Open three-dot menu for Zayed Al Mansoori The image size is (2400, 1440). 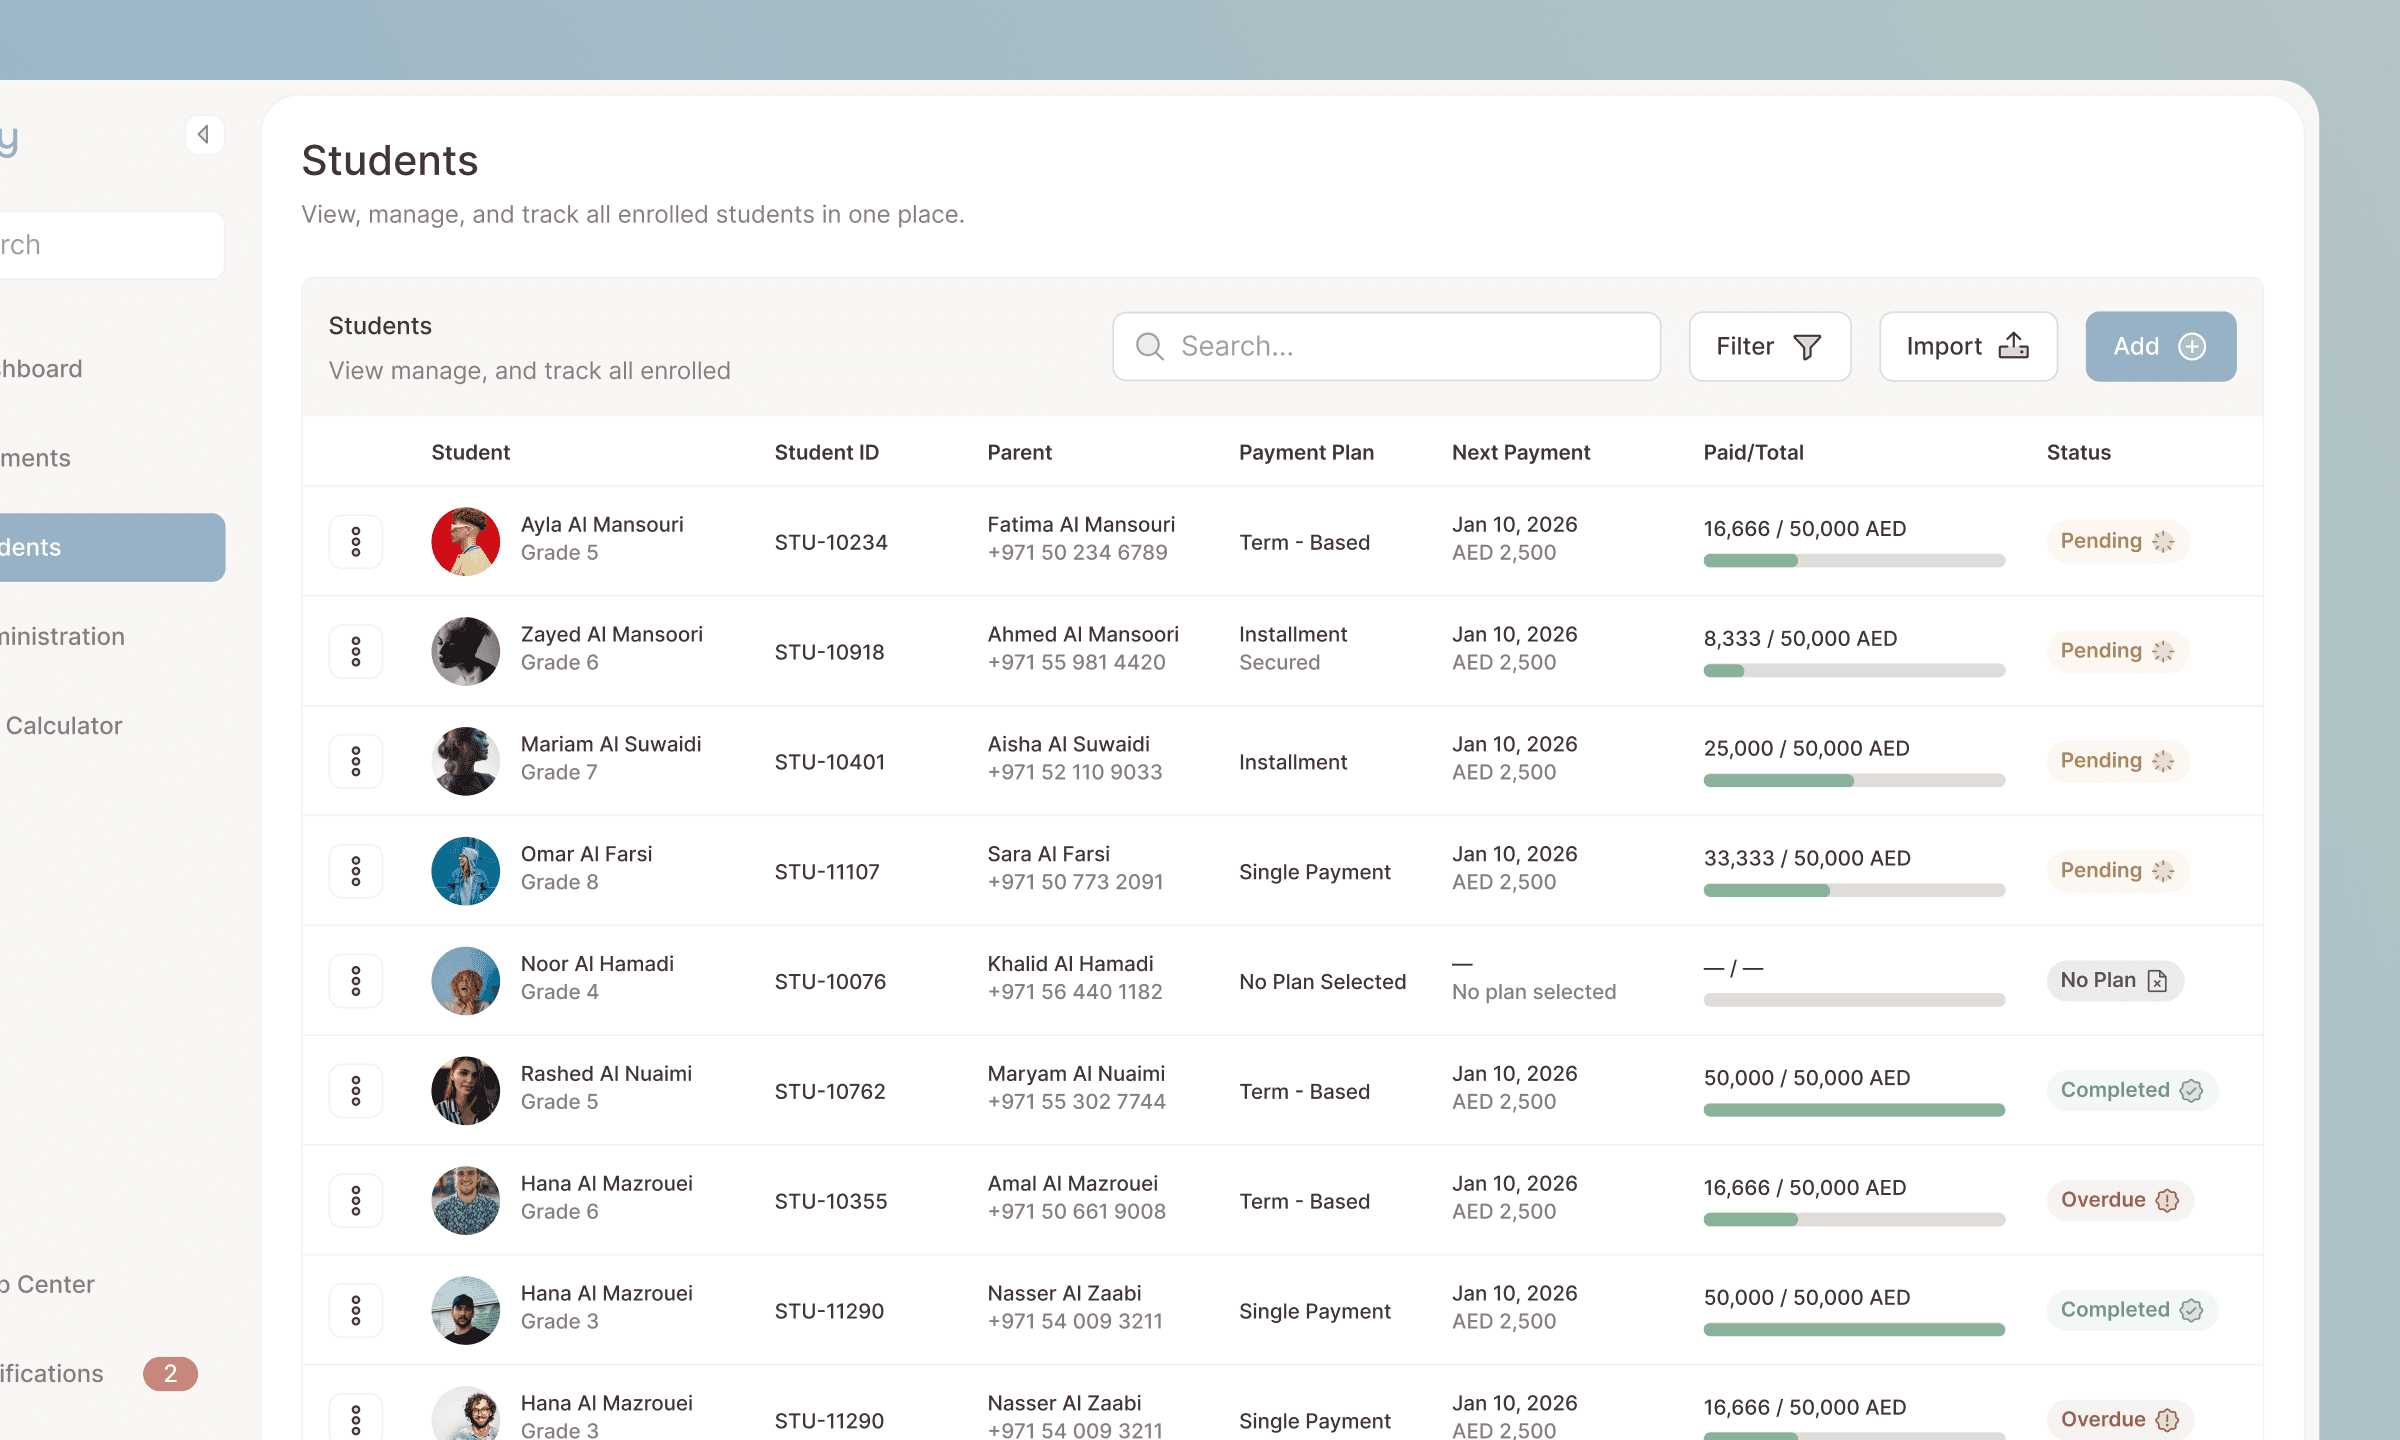coord(356,652)
